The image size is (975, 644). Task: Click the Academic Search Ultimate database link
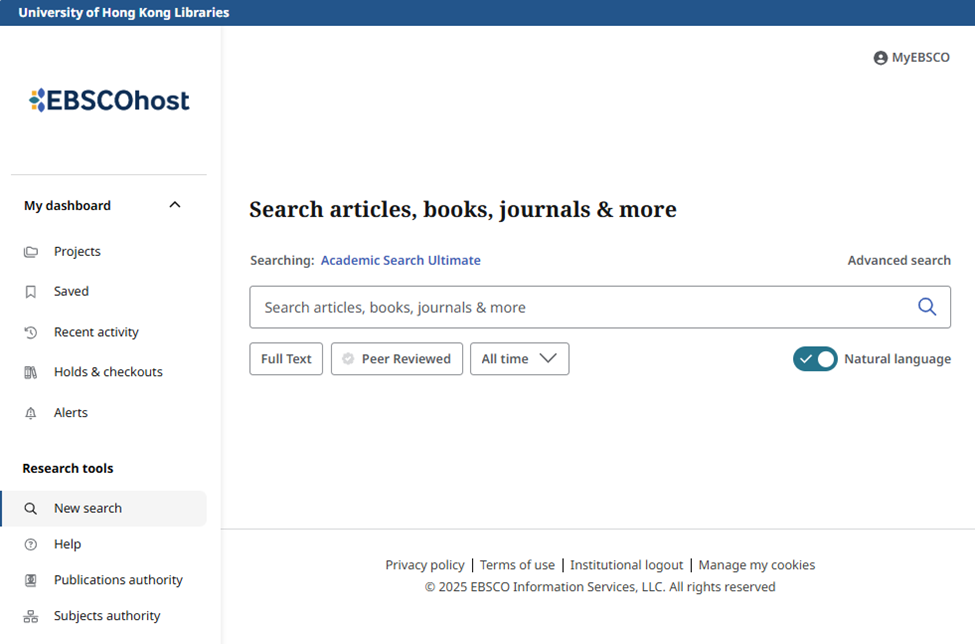coord(400,260)
